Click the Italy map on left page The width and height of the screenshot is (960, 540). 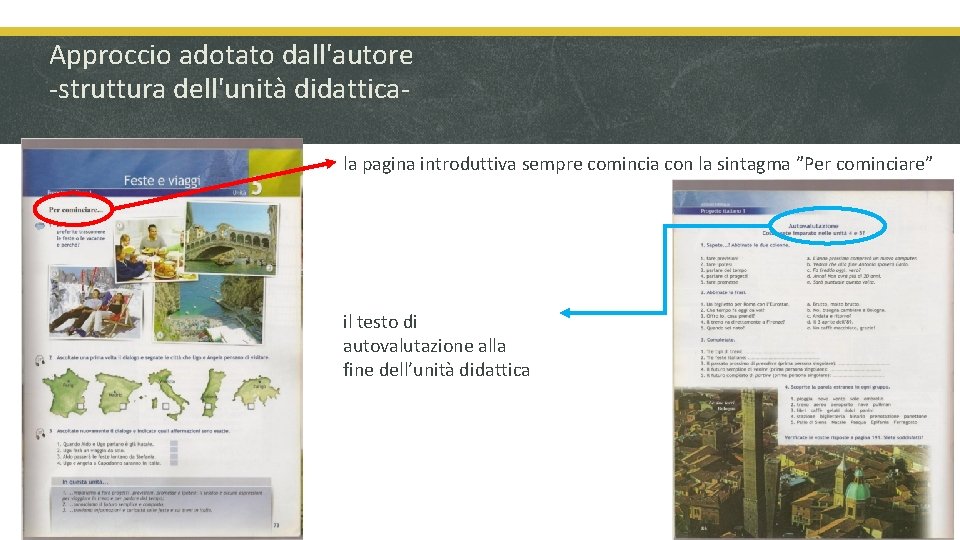(169, 392)
